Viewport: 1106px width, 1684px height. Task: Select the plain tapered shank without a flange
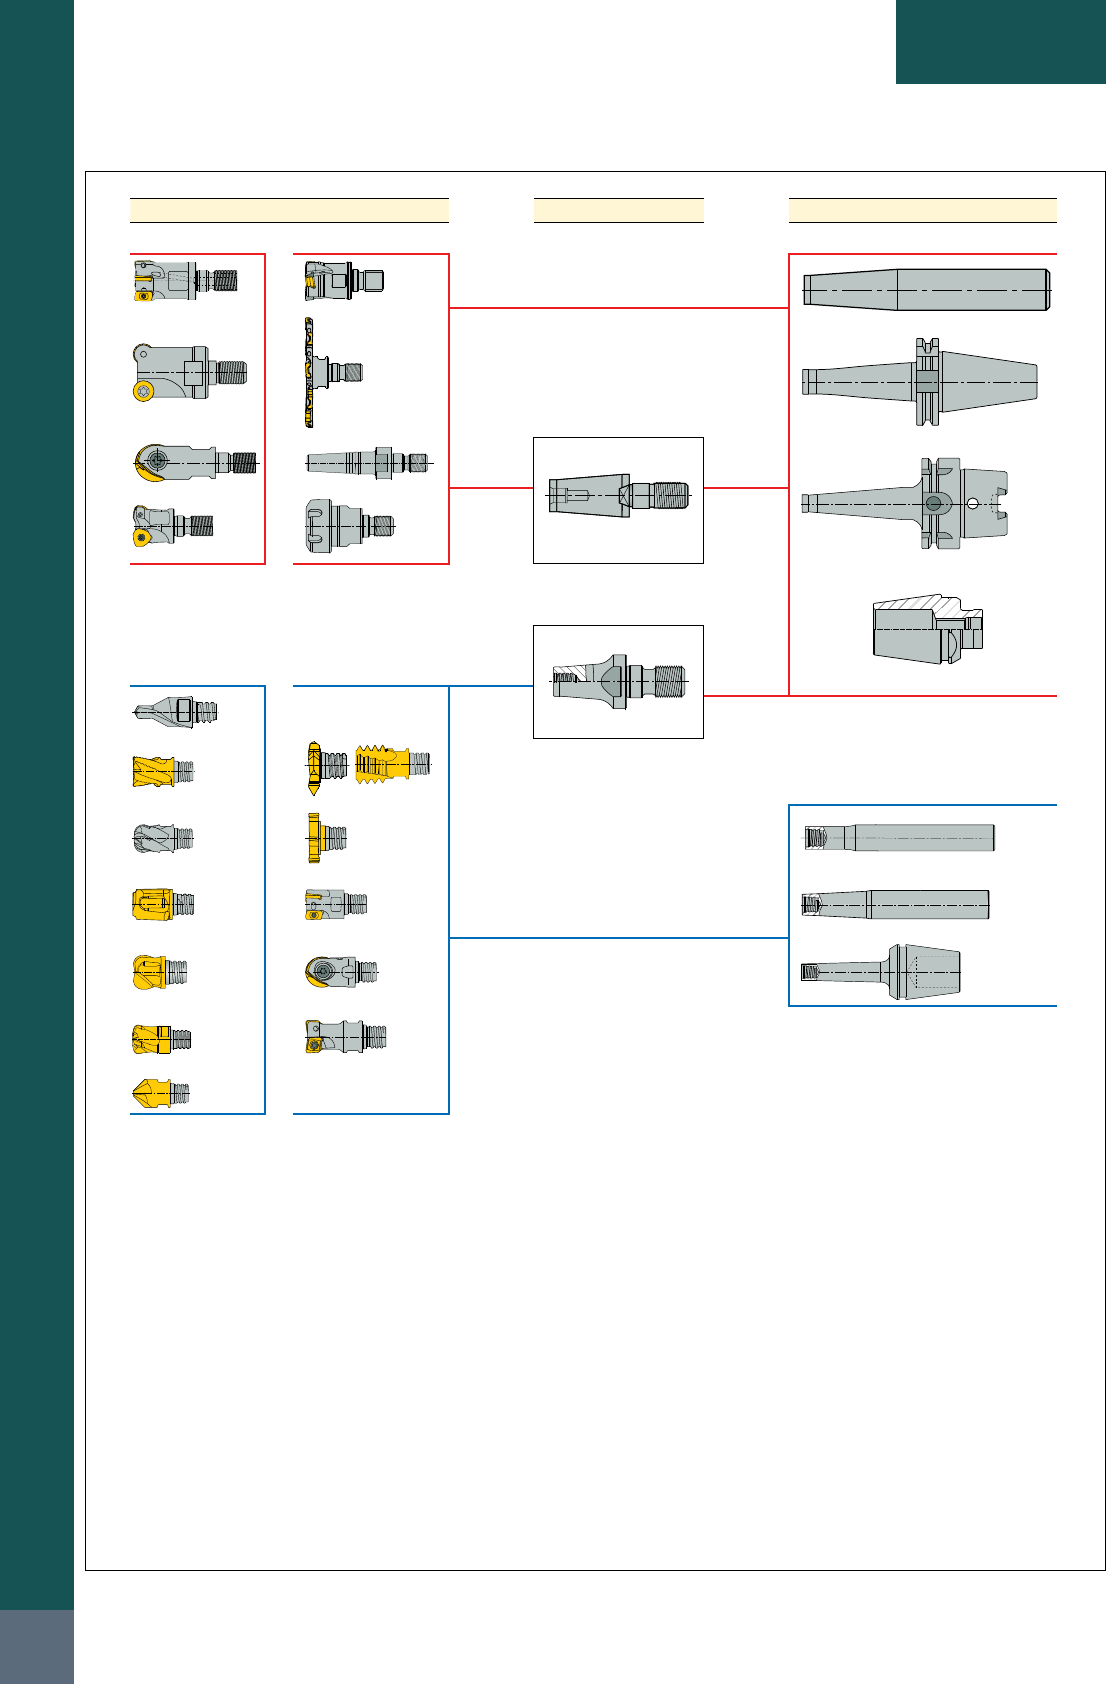coord(927,290)
